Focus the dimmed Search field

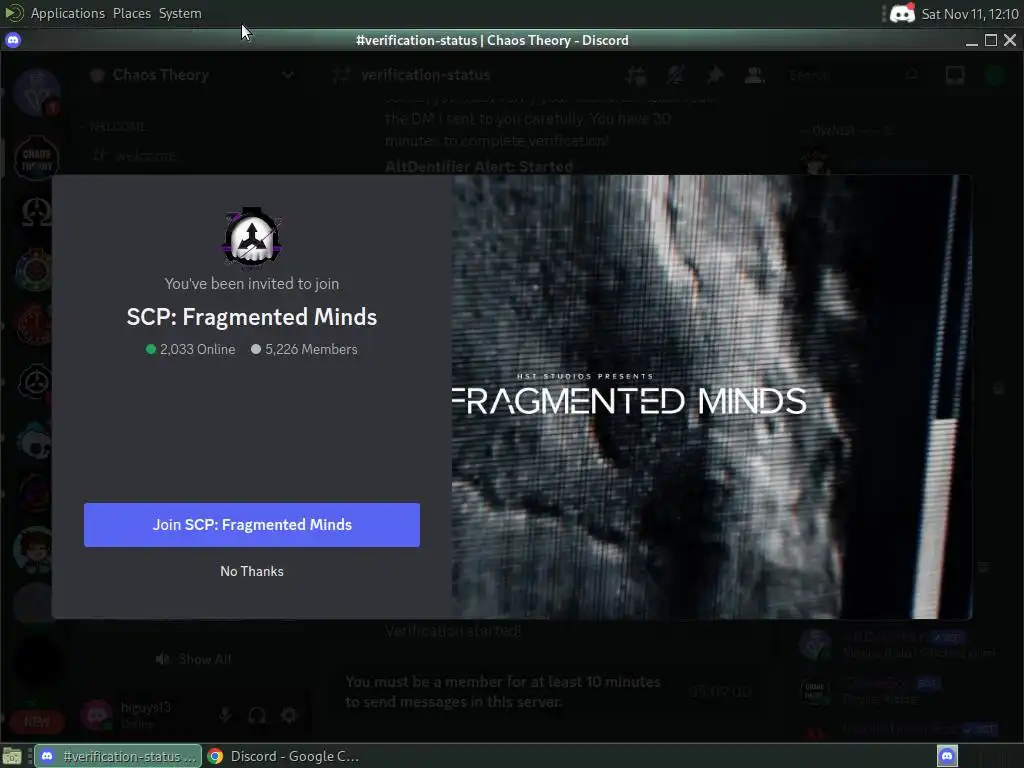pyautogui.click(x=854, y=75)
